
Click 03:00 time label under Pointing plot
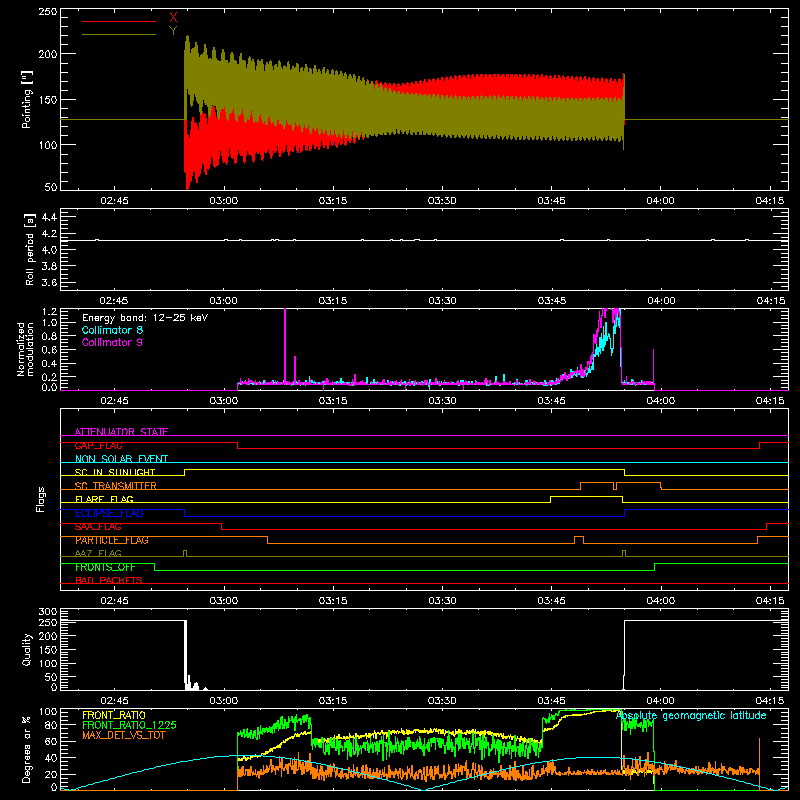[x=223, y=201]
